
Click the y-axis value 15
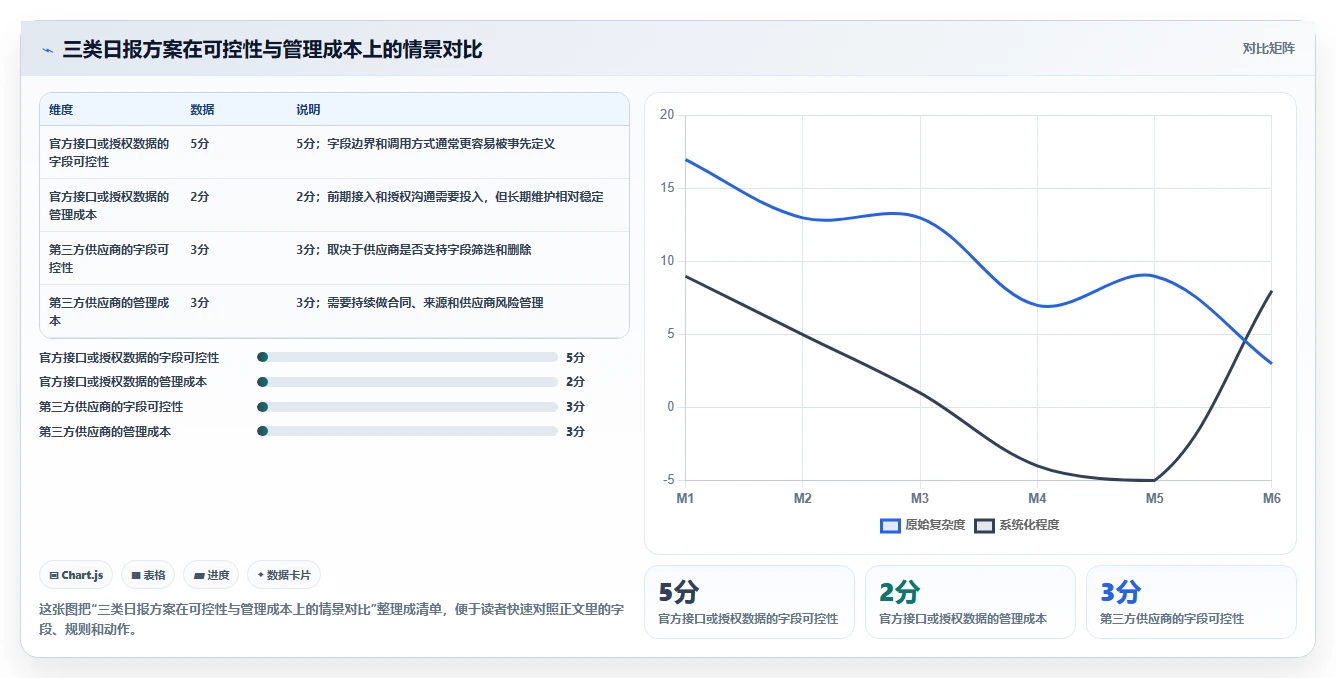point(667,188)
